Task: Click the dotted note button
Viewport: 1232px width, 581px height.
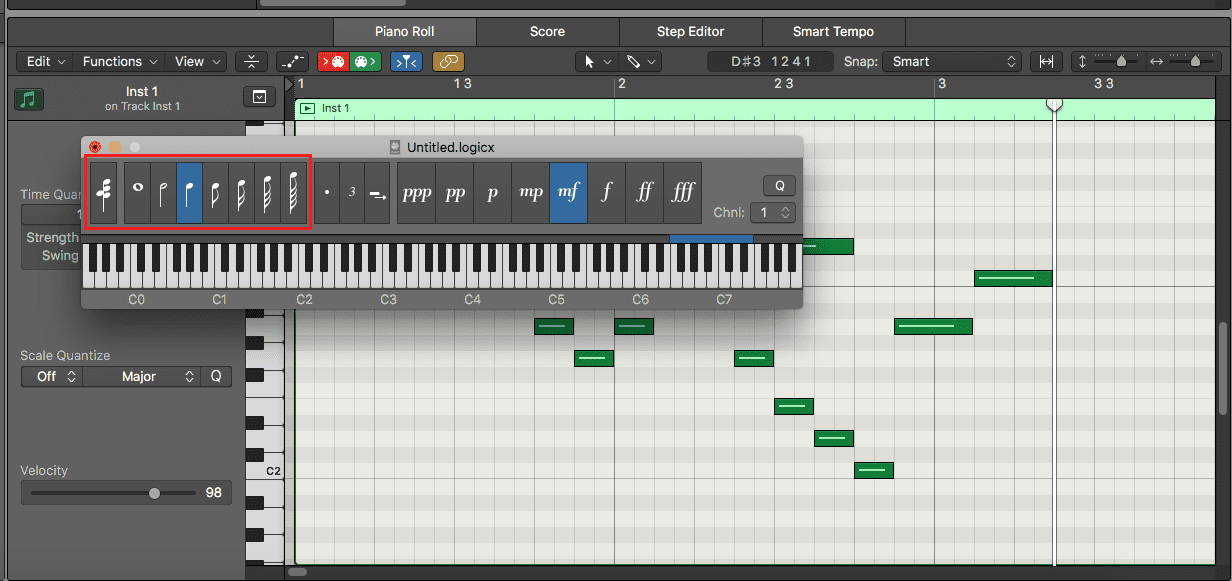Action: [x=327, y=193]
